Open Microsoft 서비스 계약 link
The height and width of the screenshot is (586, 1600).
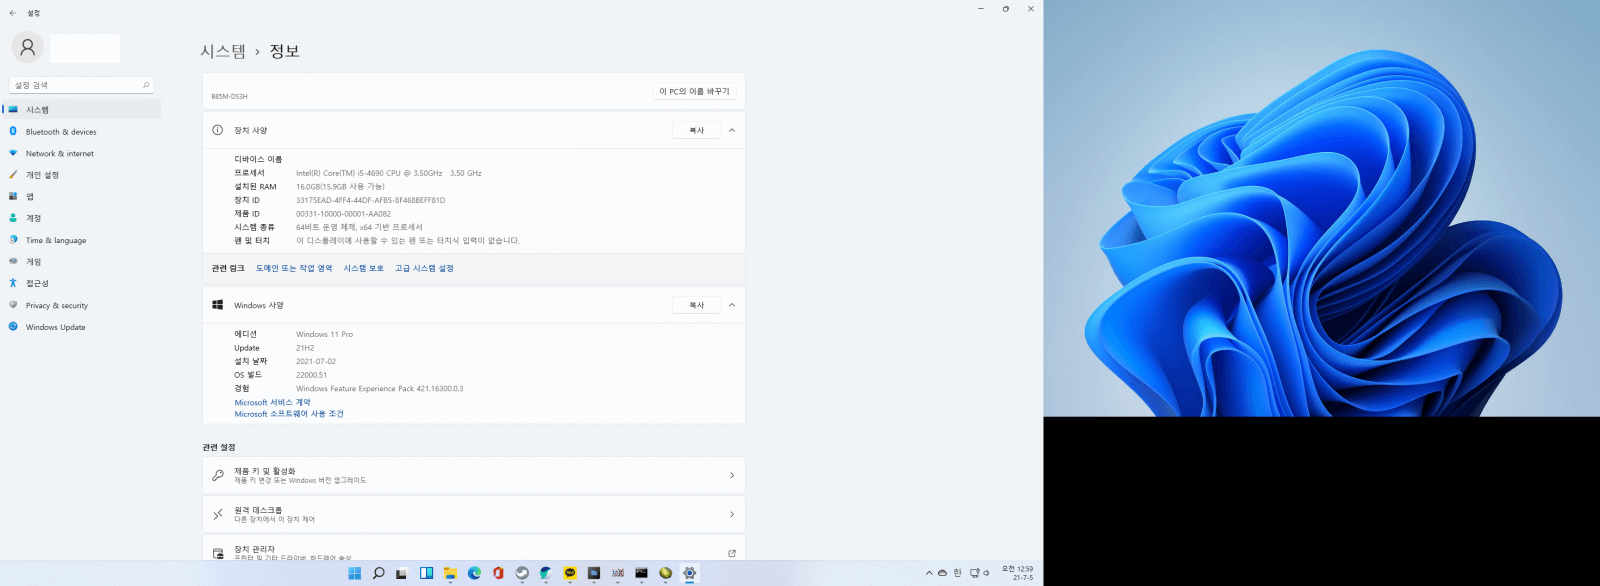coord(273,403)
